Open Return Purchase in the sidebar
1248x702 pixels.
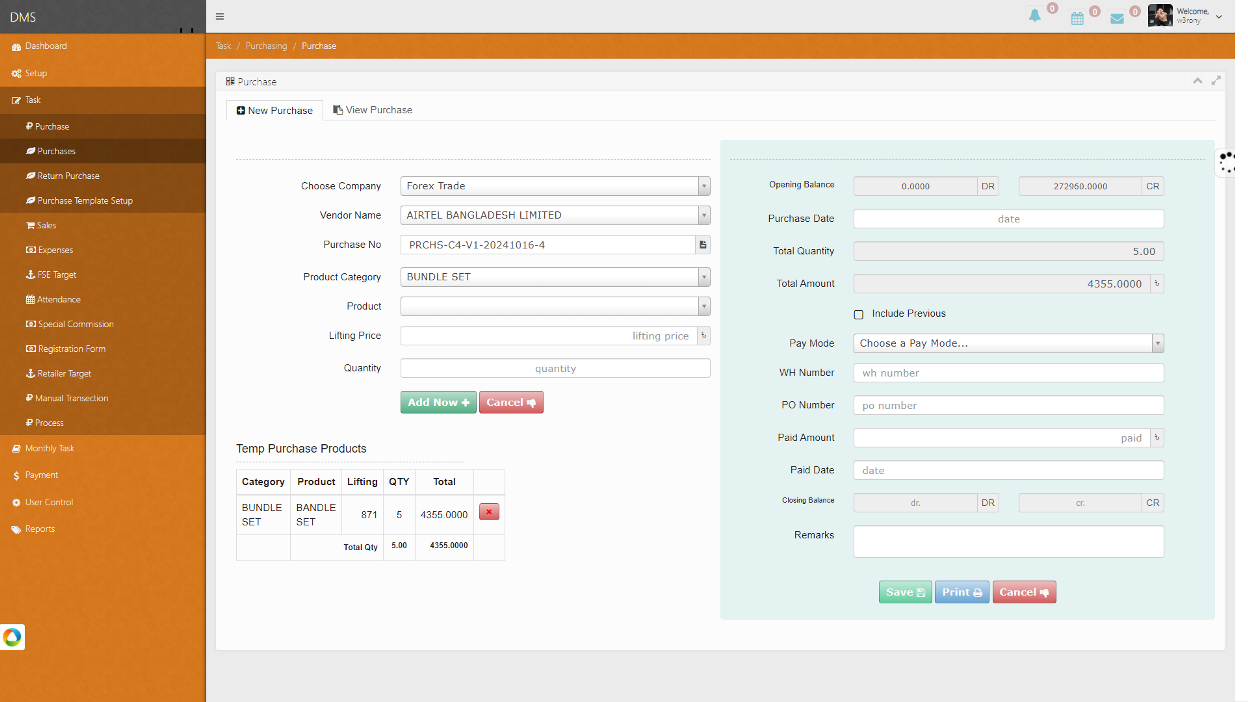(68, 176)
